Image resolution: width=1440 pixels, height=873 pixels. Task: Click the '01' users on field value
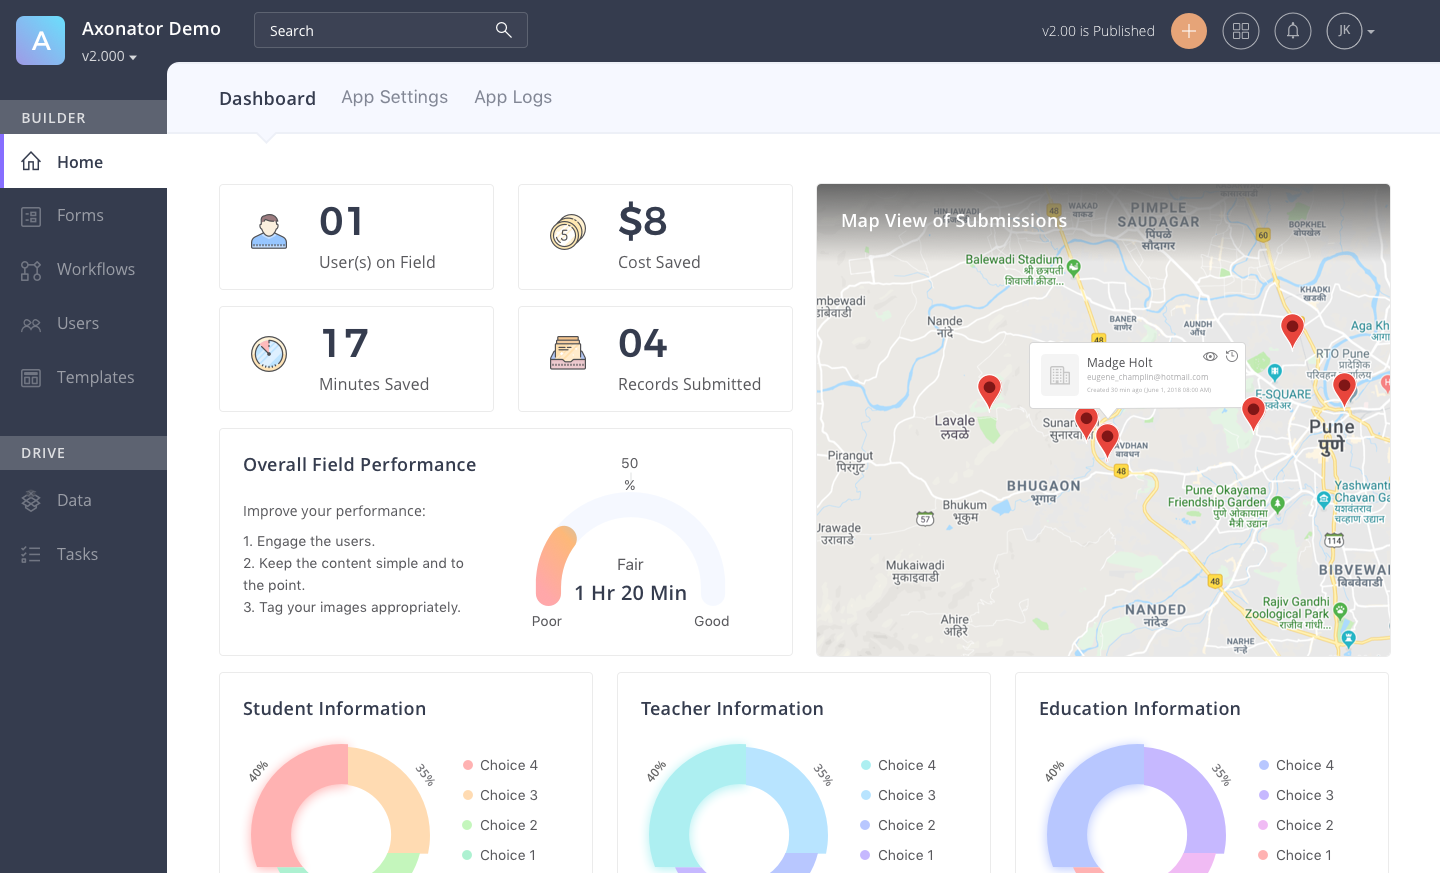(x=342, y=221)
